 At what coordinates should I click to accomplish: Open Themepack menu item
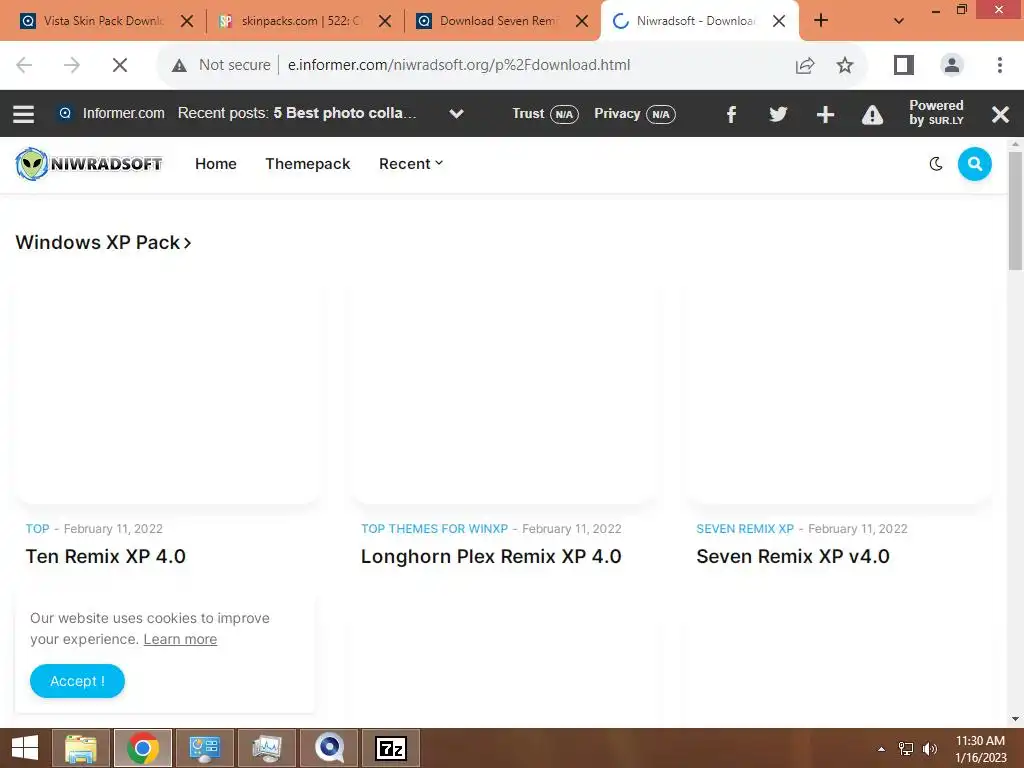pyautogui.click(x=308, y=164)
